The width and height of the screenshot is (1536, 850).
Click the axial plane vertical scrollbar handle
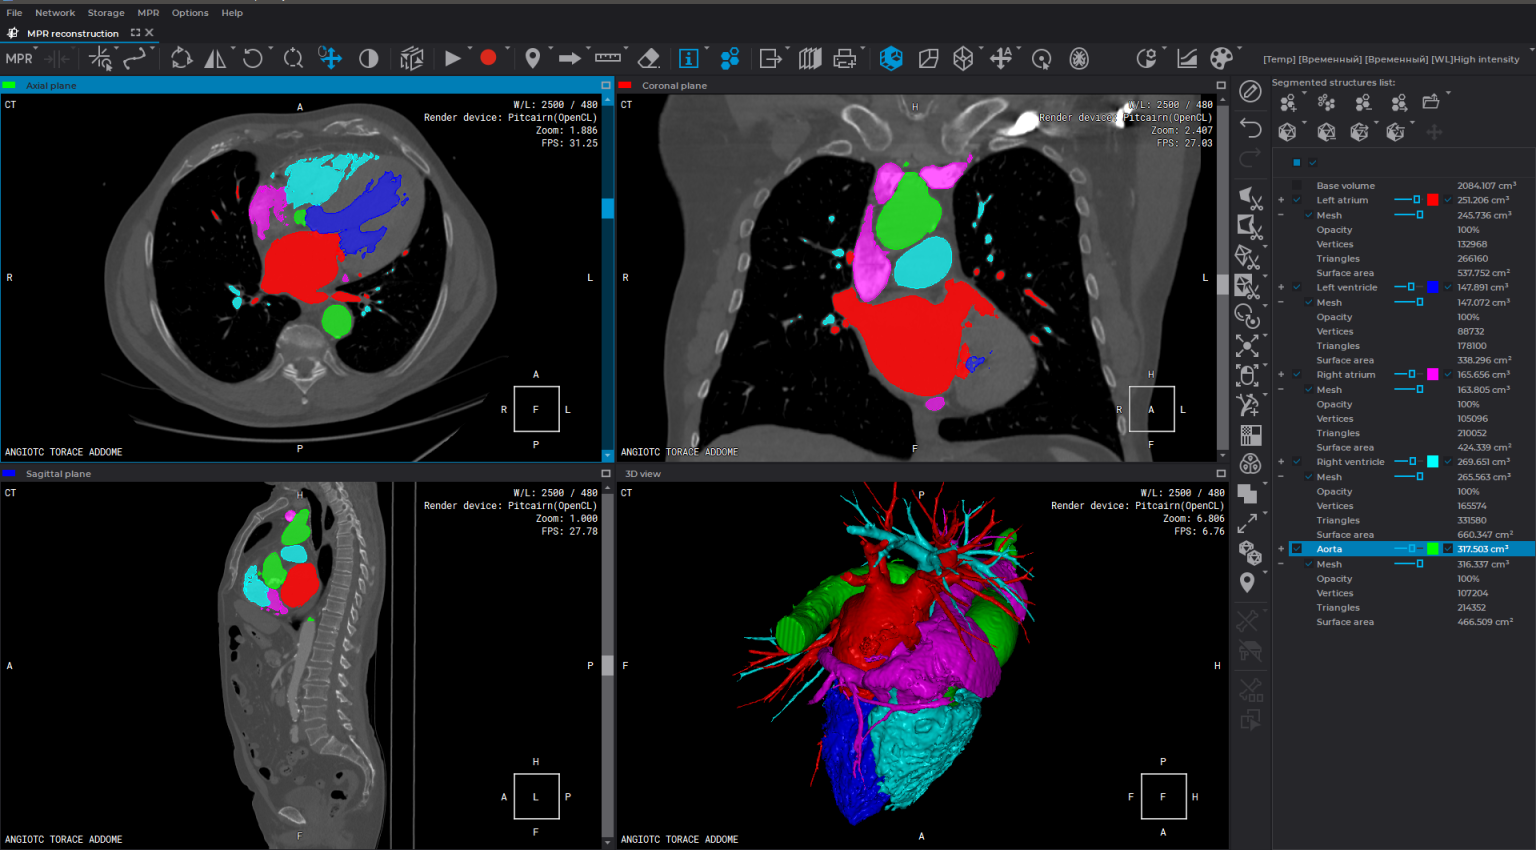[607, 208]
